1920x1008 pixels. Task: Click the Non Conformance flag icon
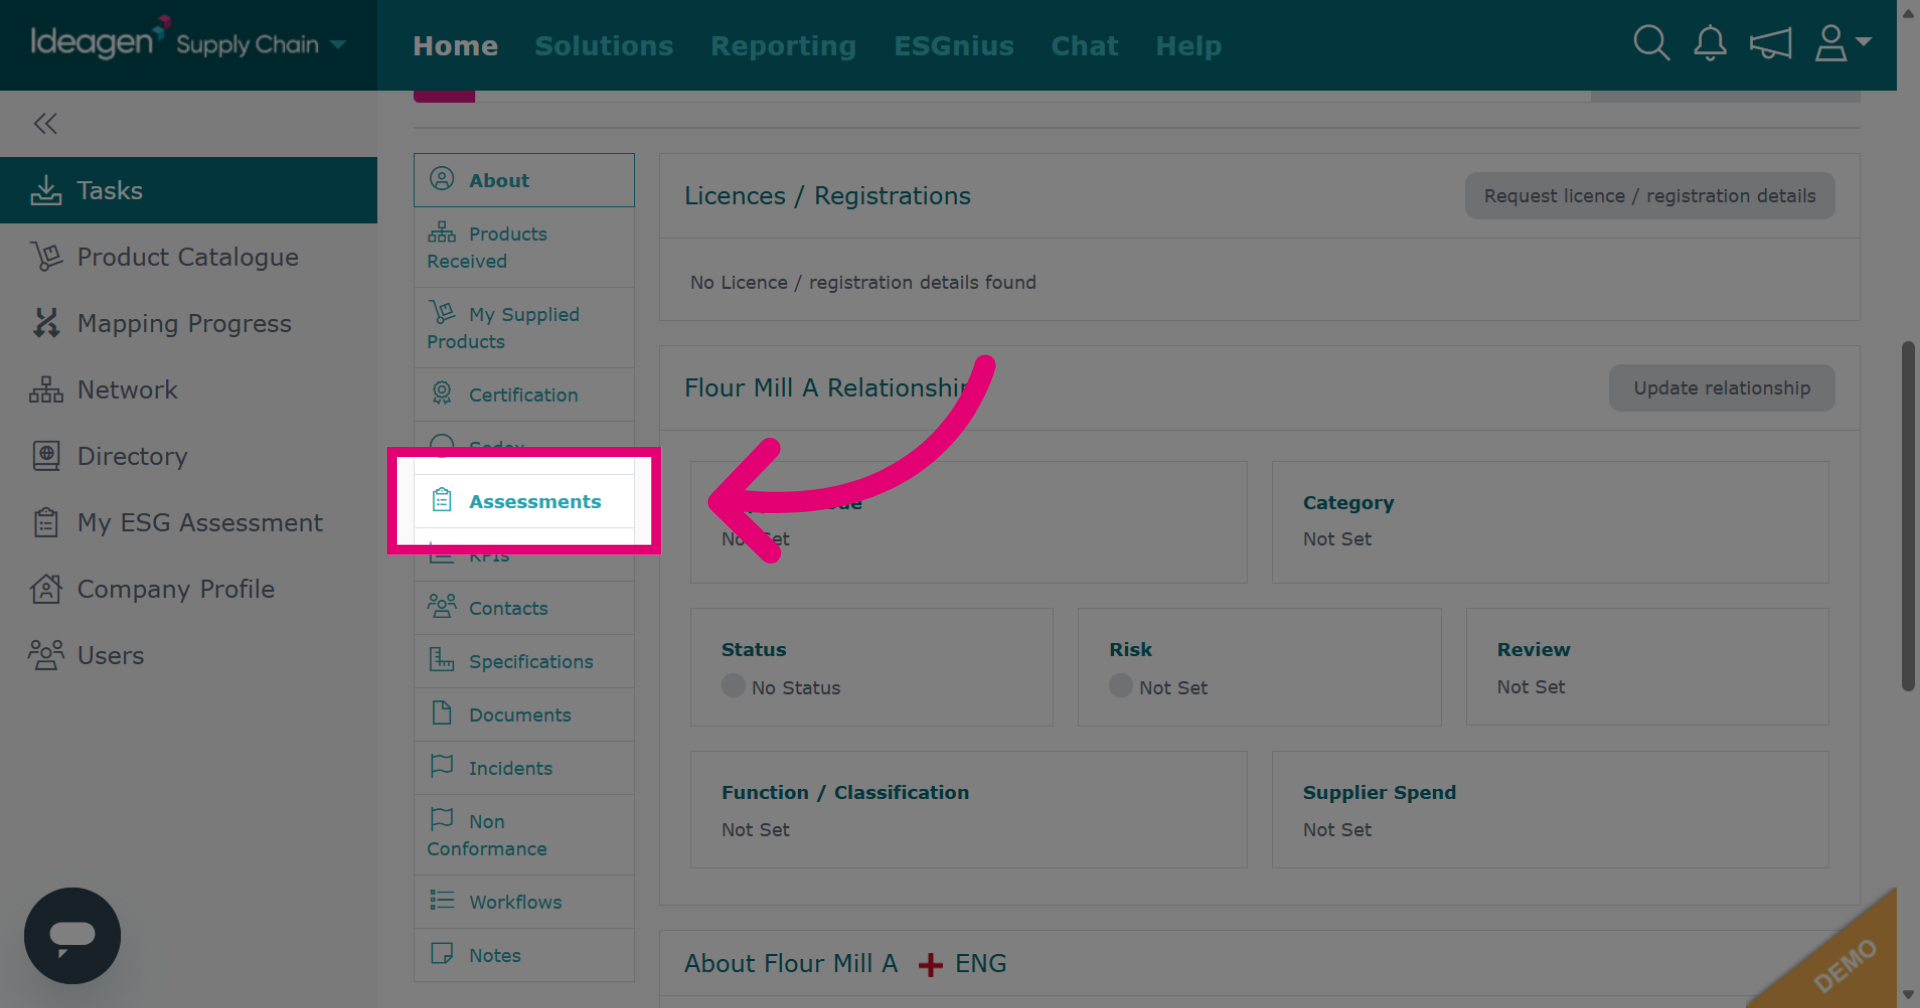[442, 819]
